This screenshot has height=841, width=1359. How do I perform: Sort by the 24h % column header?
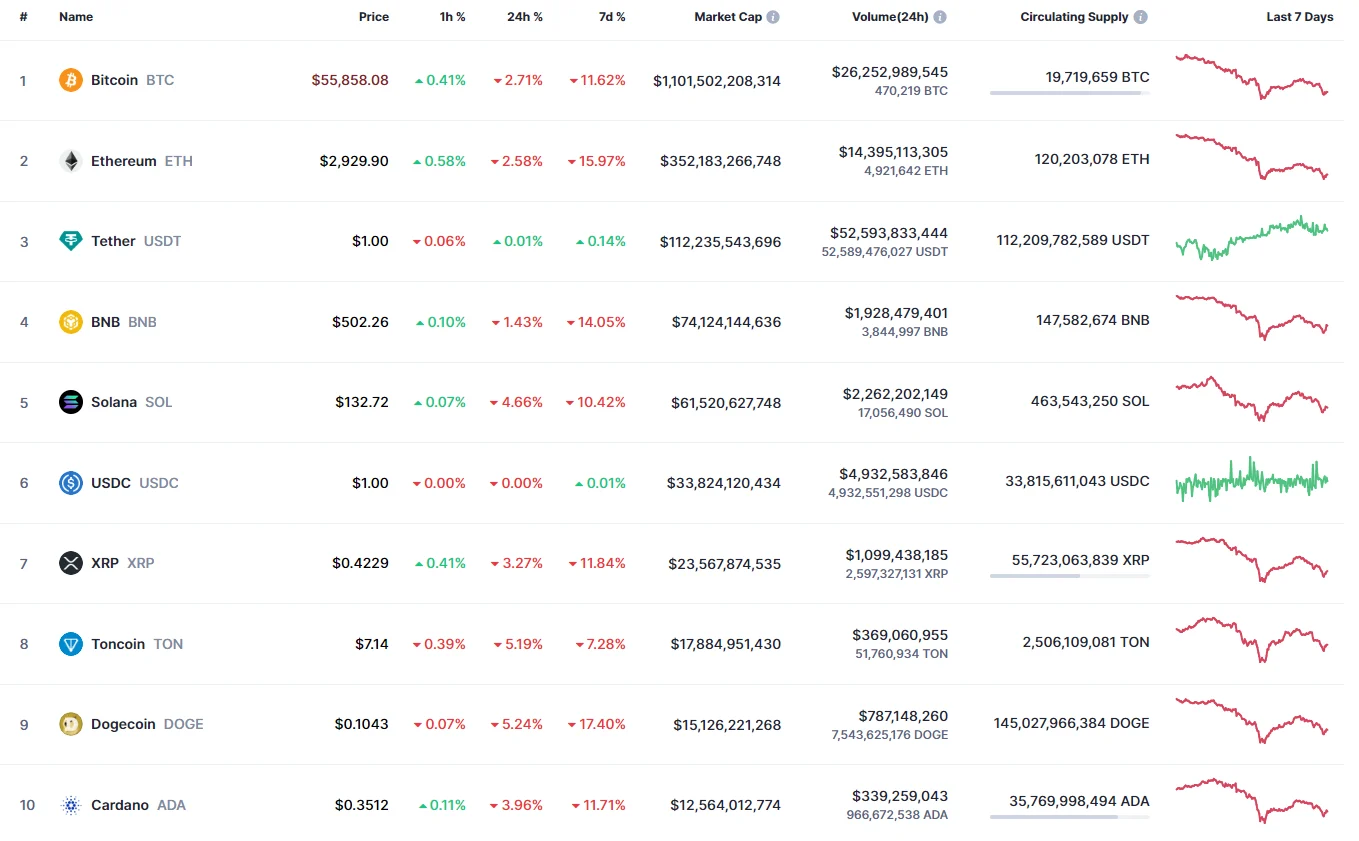pos(524,17)
